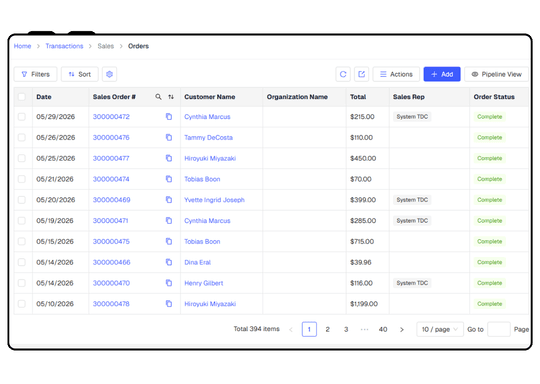Screen dimensions: 540x384
Task: Open the Actions menu
Action: pyautogui.click(x=396, y=74)
